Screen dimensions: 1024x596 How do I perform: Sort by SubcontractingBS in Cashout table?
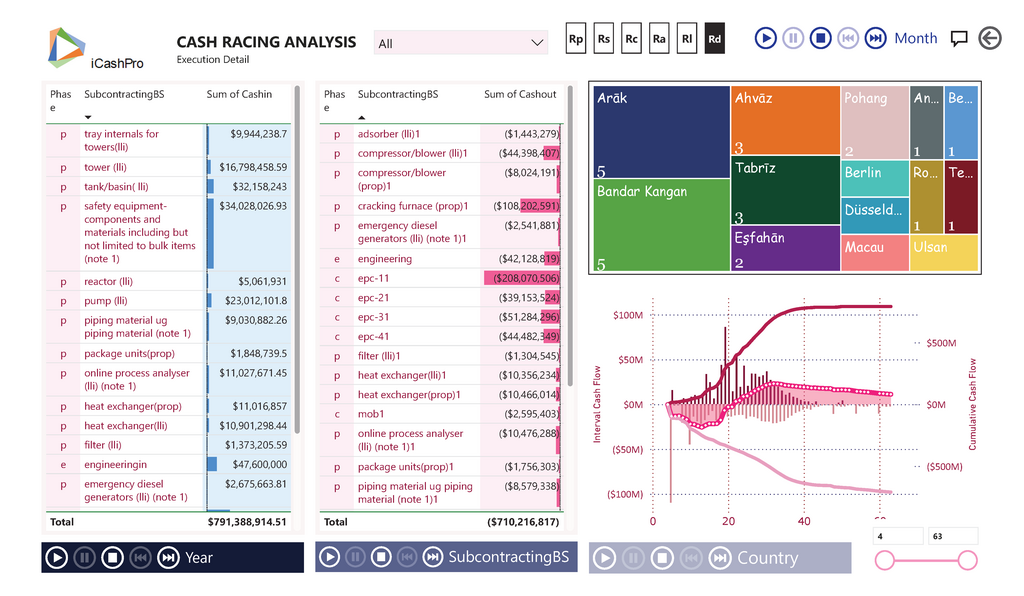click(397, 94)
